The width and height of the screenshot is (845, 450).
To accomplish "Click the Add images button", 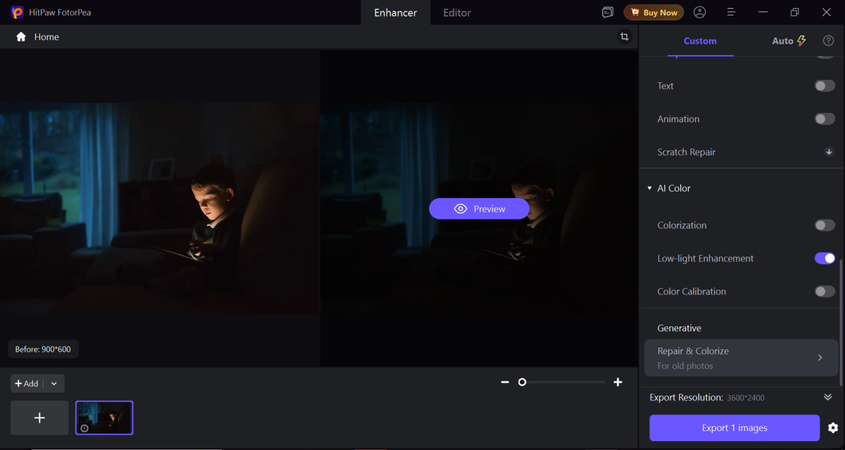I will (x=27, y=384).
